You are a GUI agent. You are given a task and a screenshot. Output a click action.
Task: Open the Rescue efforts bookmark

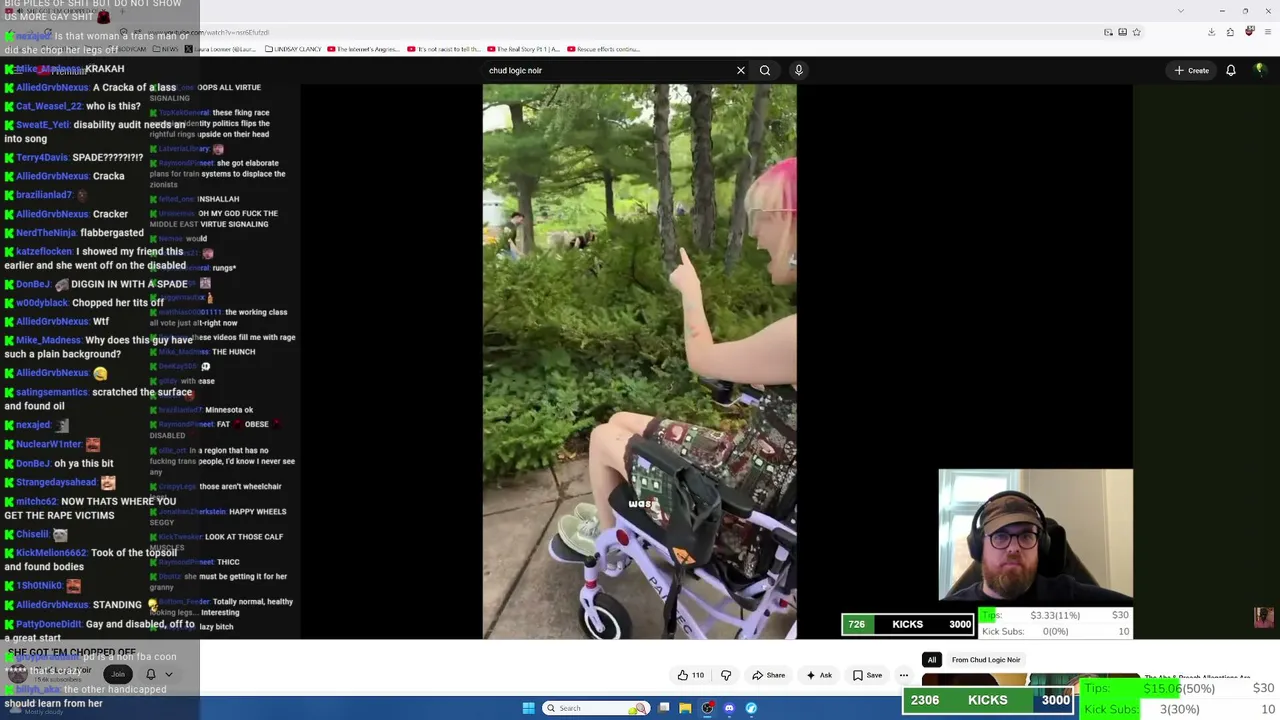tap(605, 49)
